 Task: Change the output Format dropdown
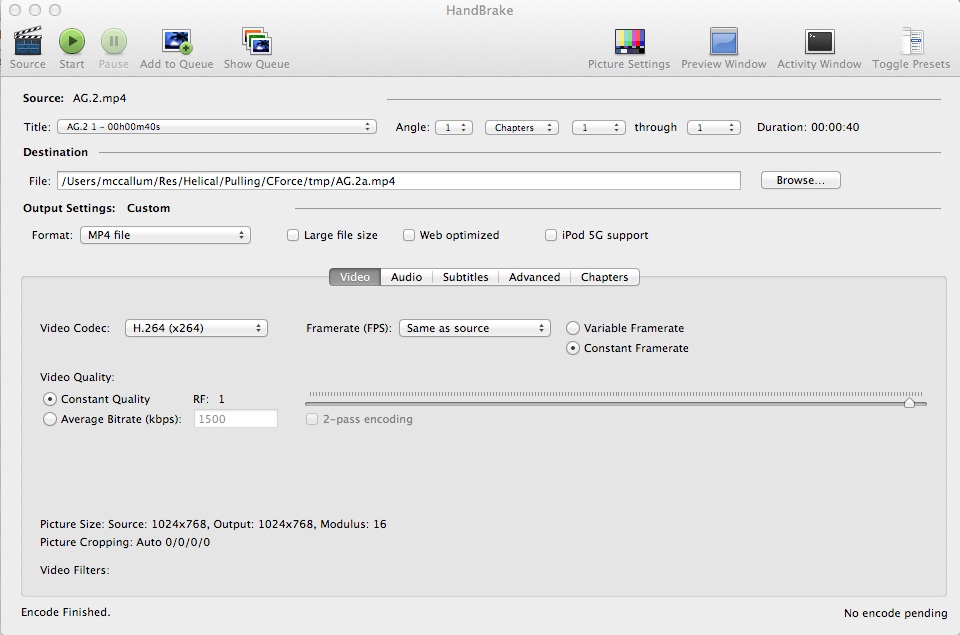tap(165, 235)
